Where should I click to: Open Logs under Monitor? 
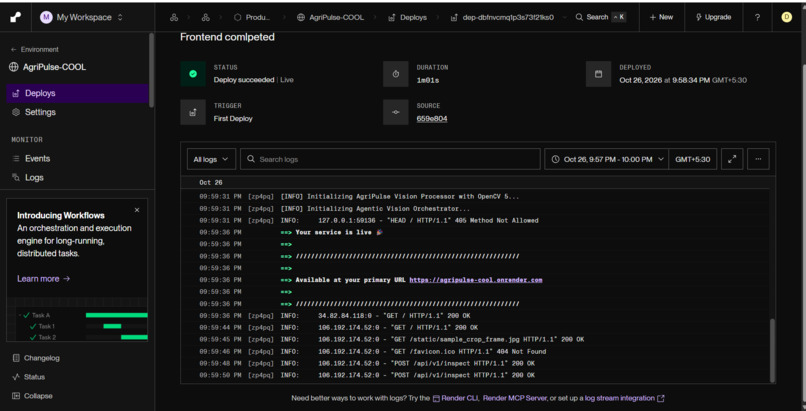(77, 178)
